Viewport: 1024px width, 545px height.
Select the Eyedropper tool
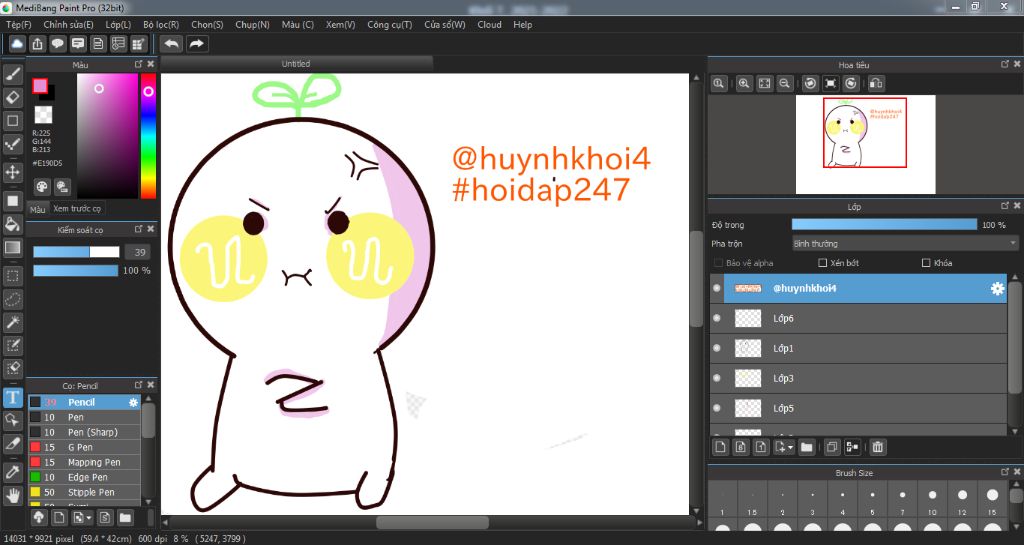[12, 472]
